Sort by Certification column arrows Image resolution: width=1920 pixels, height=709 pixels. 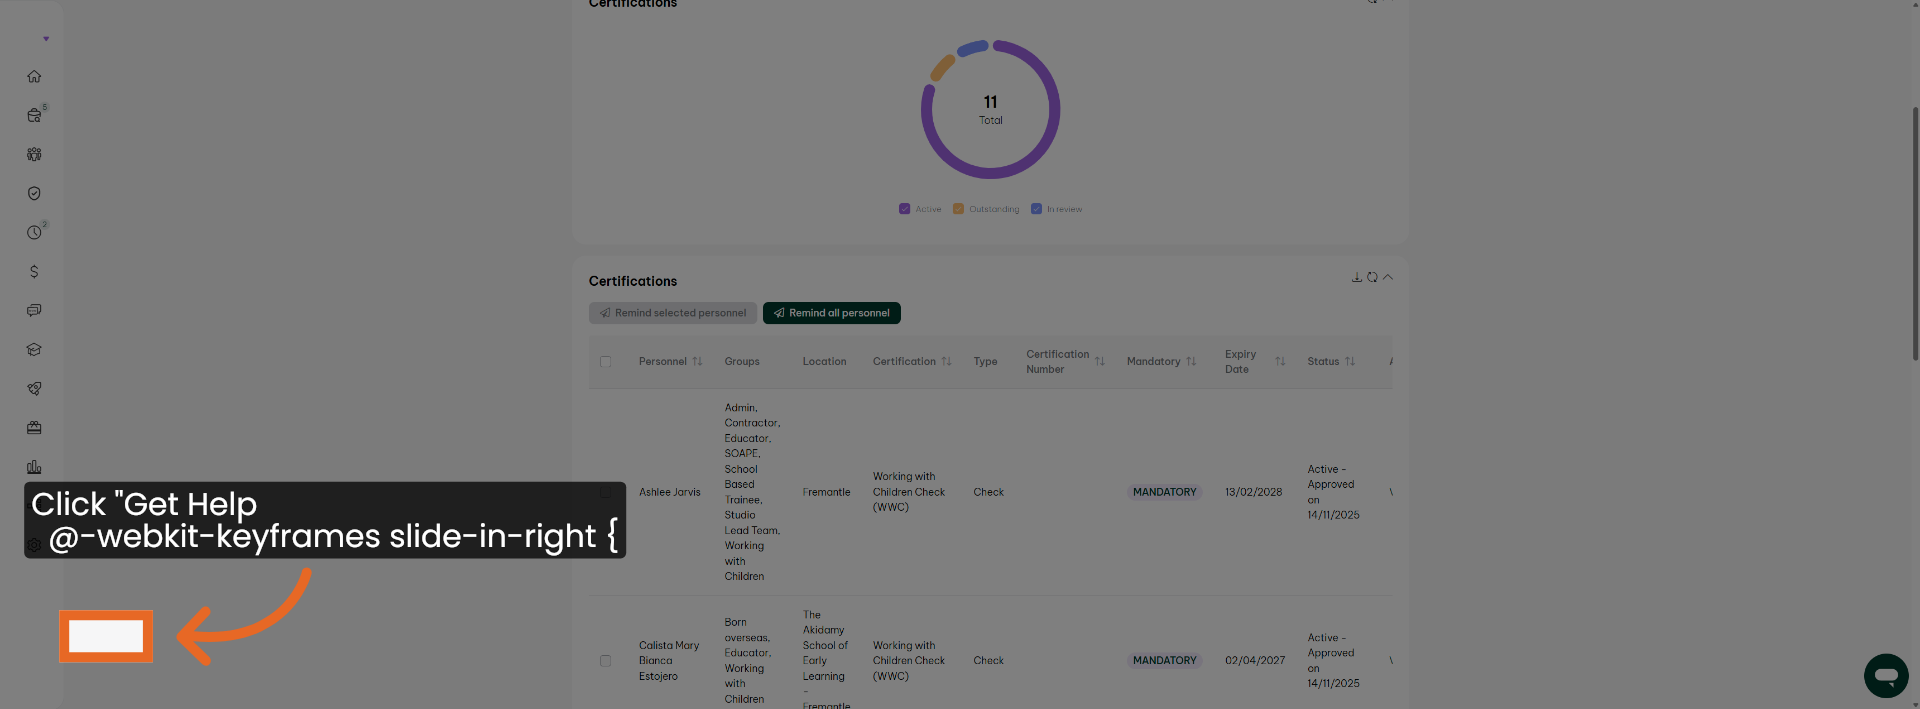[x=946, y=362]
